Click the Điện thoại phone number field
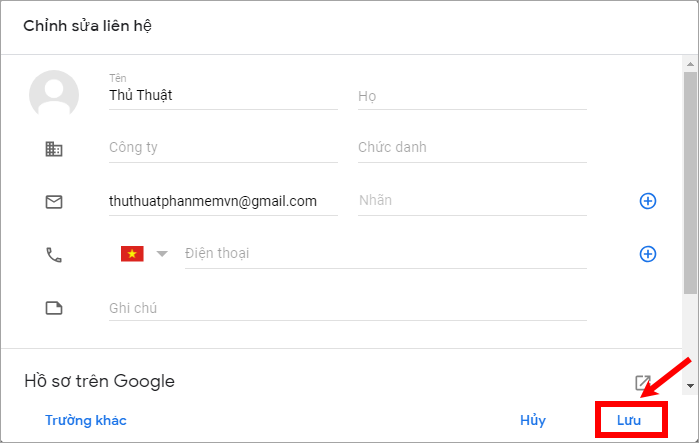The image size is (699, 443). coord(386,254)
